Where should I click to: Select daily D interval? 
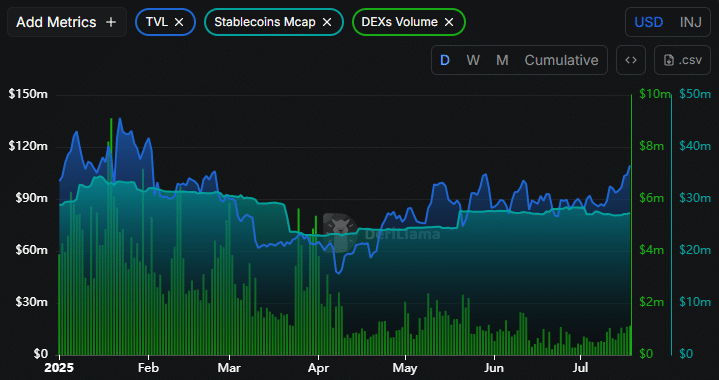pos(444,60)
